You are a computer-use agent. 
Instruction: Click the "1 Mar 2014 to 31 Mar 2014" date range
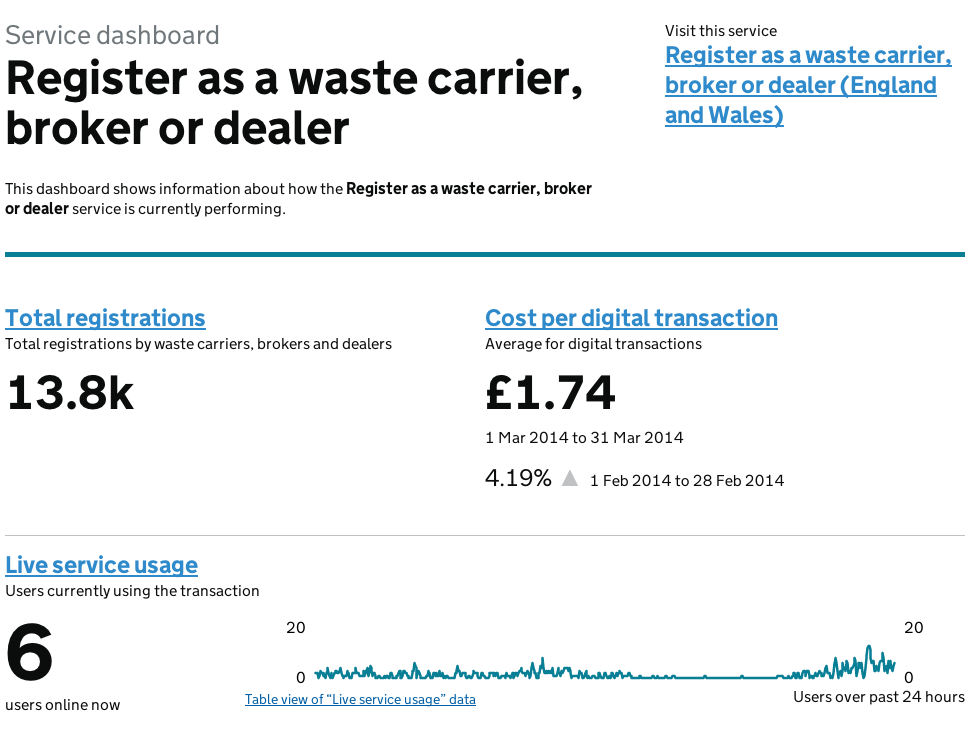pyautogui.click(x=584, y=437)
